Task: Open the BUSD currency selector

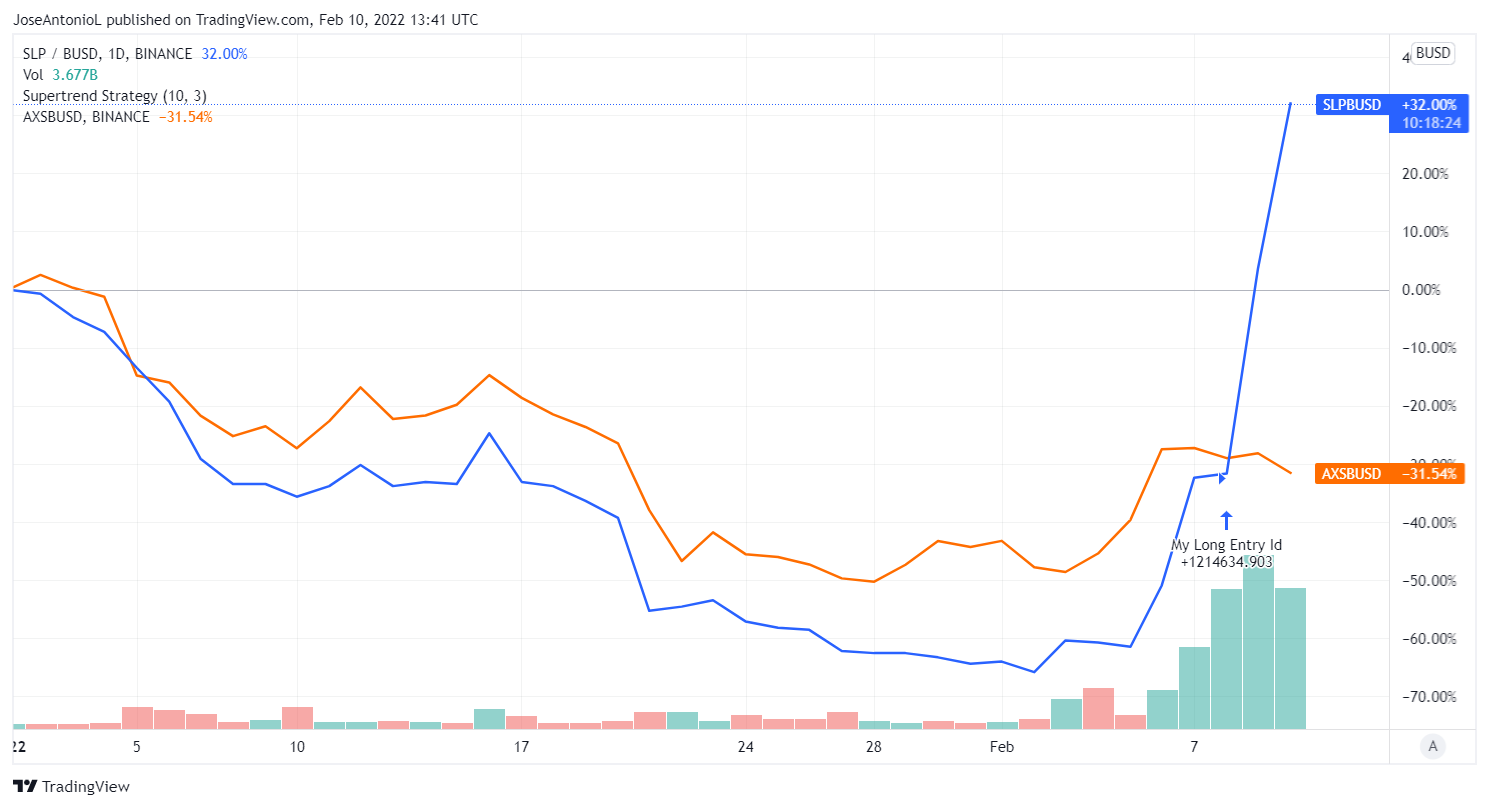Action: 1432,54
